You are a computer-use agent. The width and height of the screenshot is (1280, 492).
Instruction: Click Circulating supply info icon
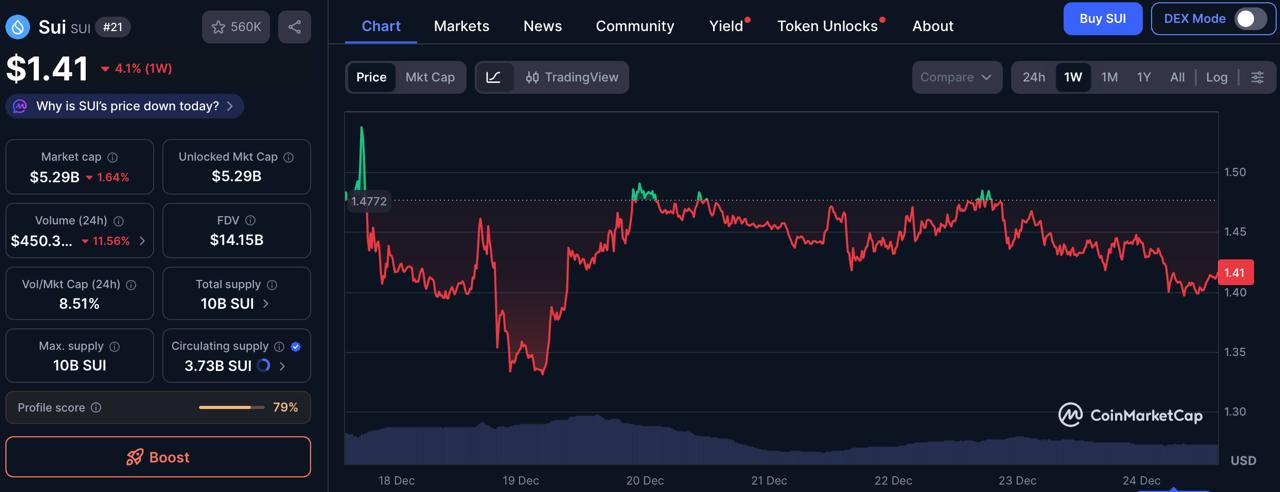tap(279, 347)
